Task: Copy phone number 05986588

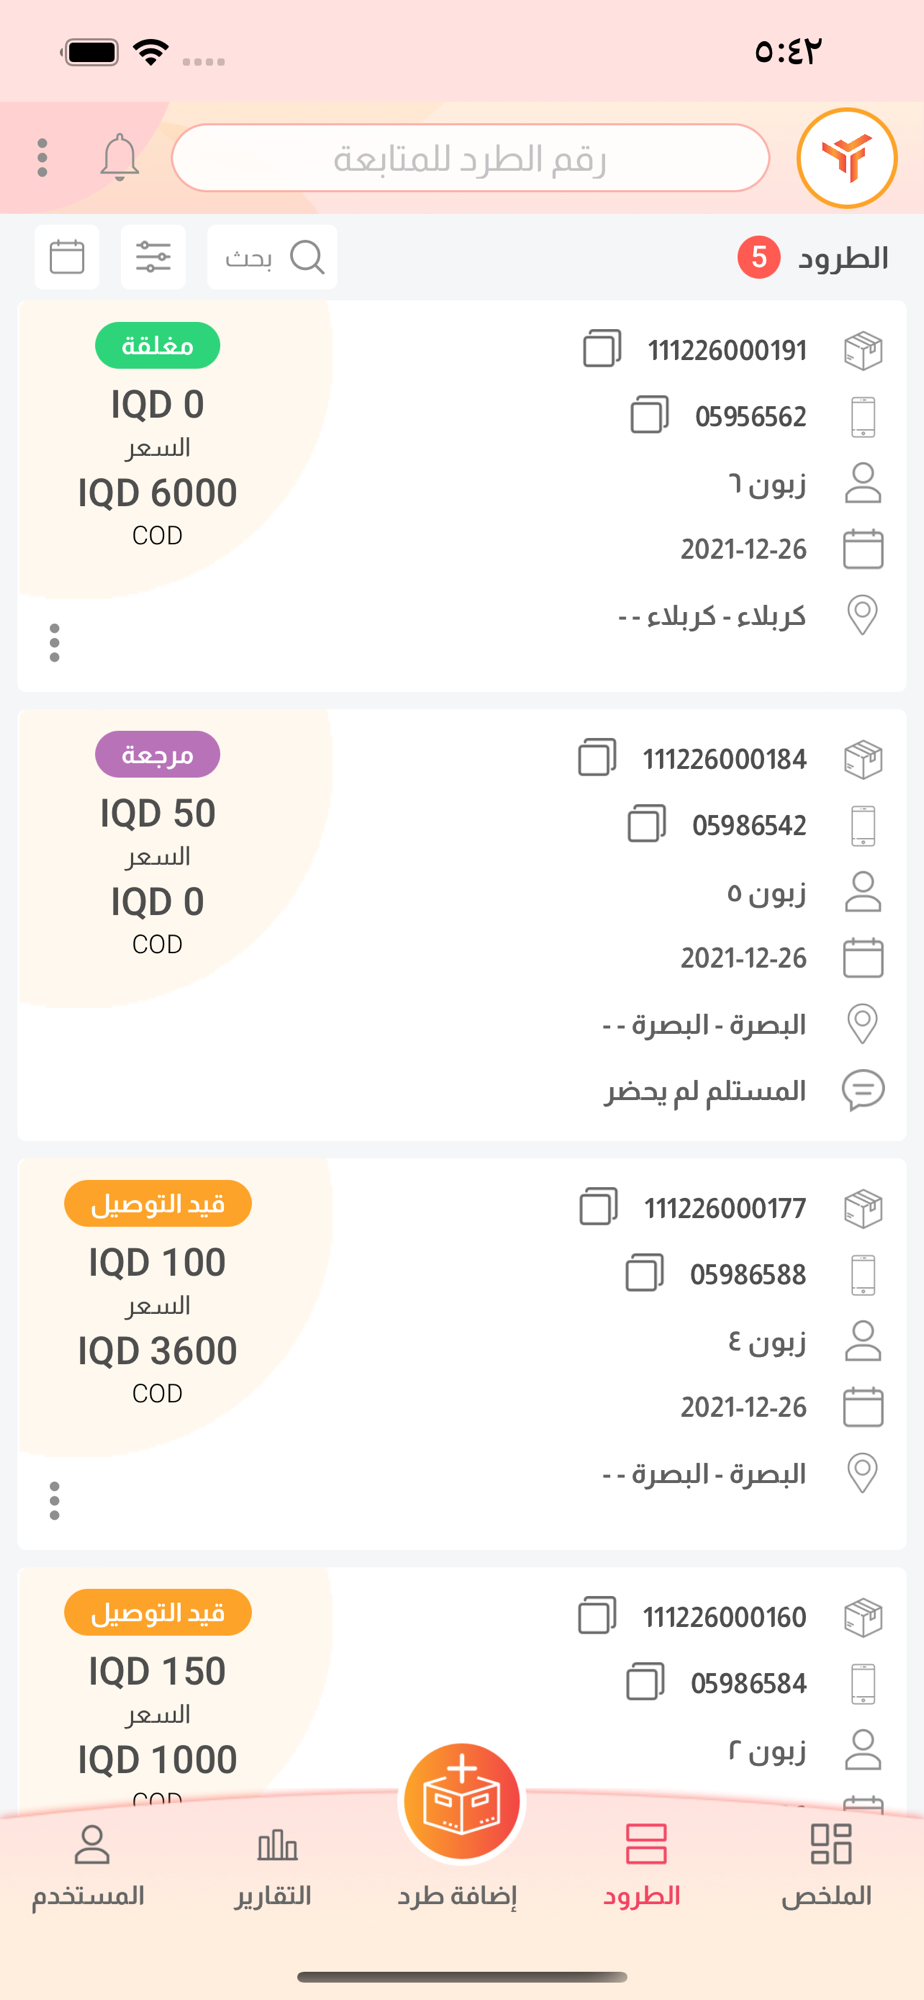Action: [x=645, y=1273]
